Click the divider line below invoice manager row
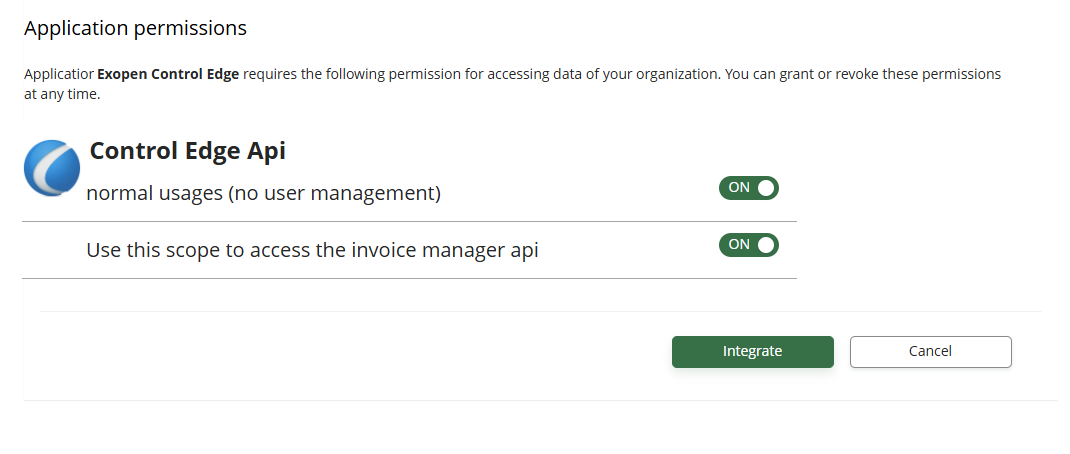The image size is (1070, 454). [409, 278]
